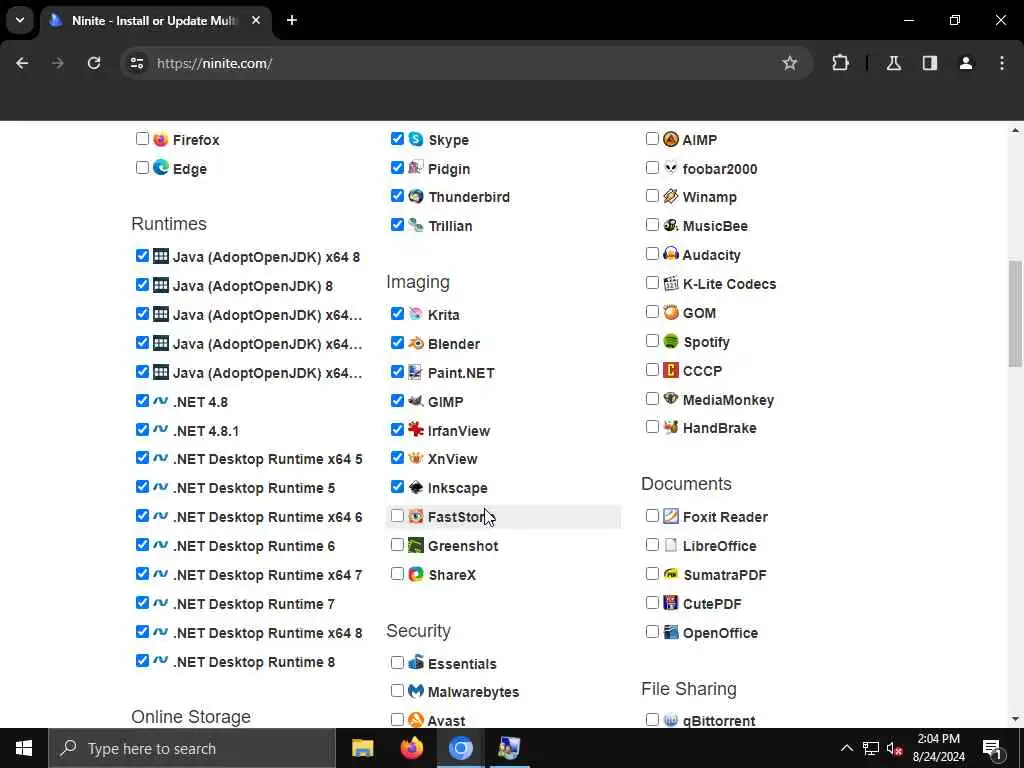The height and width of the screenshot is (768, 1024).
Task: Click the CCCP icon
Action: 671,370
